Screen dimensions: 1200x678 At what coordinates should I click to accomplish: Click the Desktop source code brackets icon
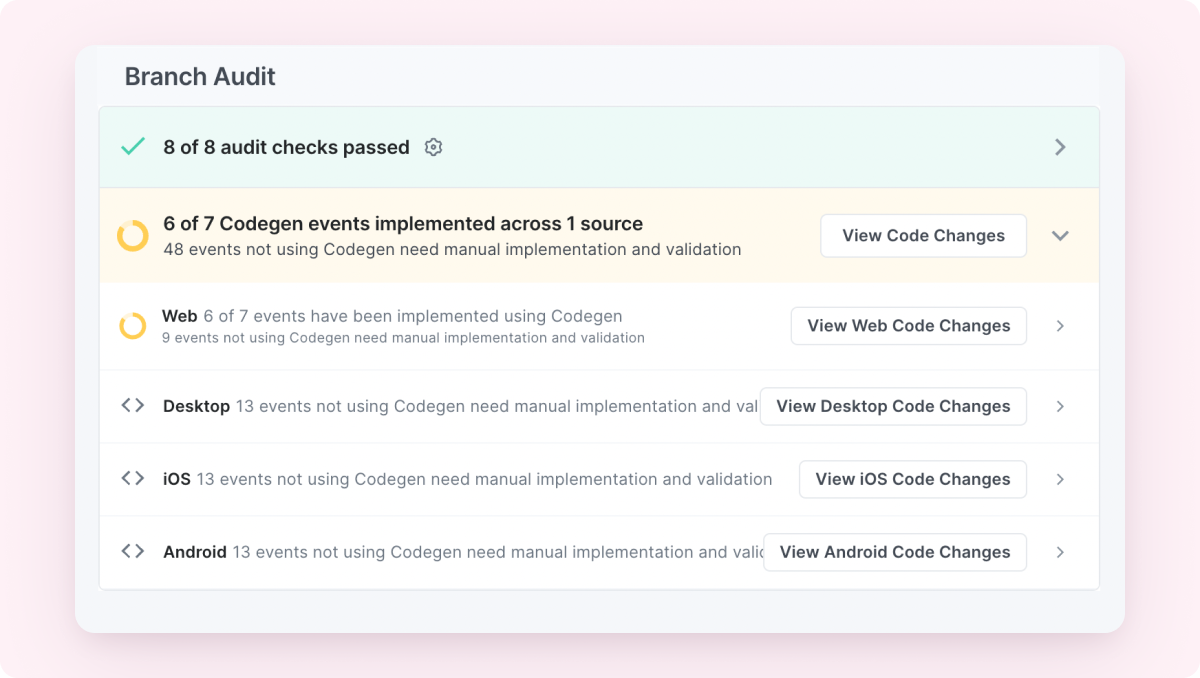click(x=133, y=406)
